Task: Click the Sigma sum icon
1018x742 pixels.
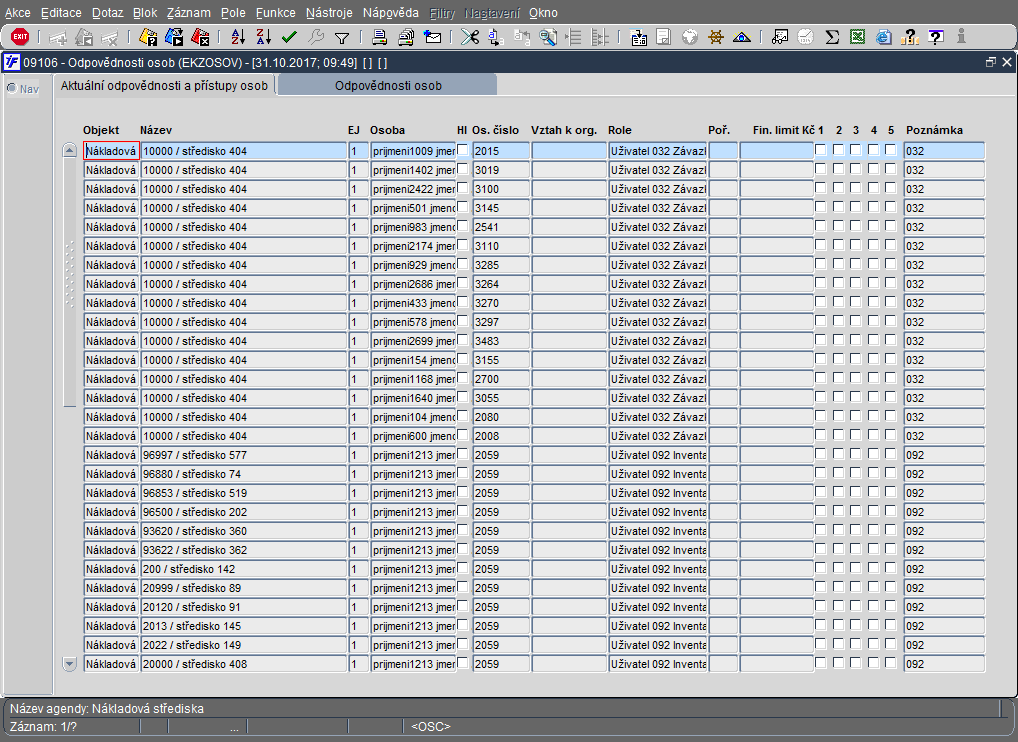Action: (832, 37)
